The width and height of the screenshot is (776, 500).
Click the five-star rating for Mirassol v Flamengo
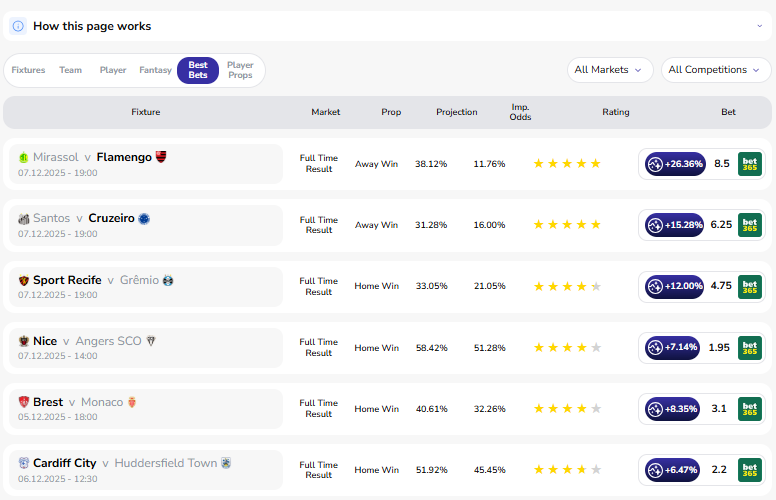point(567,164)
